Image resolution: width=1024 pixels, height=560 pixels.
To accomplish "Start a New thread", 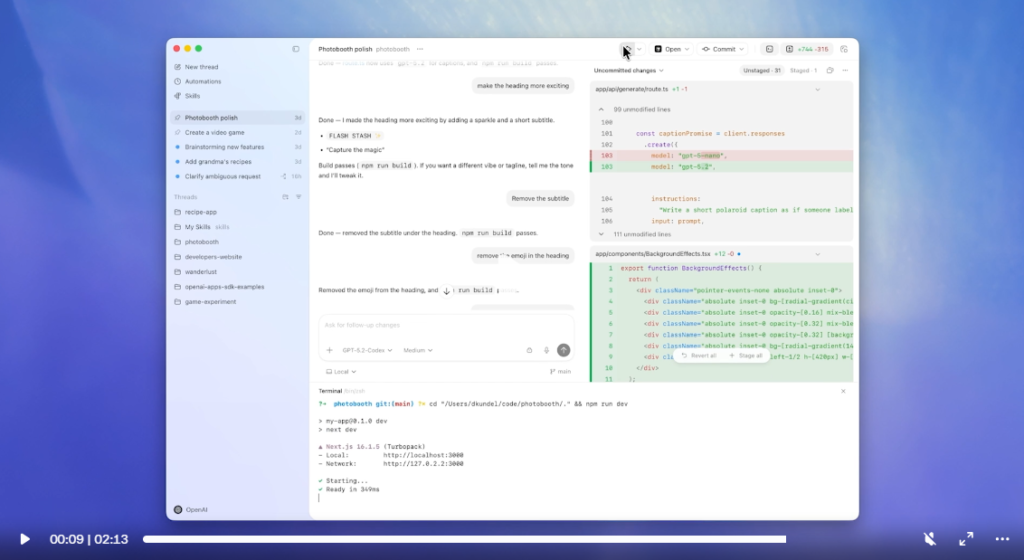I will click(201, 67).
